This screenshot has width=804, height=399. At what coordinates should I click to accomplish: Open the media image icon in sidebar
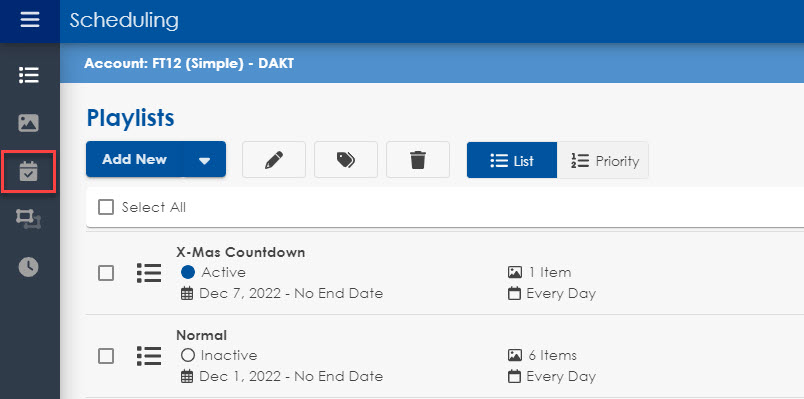(x=28, y=123)
